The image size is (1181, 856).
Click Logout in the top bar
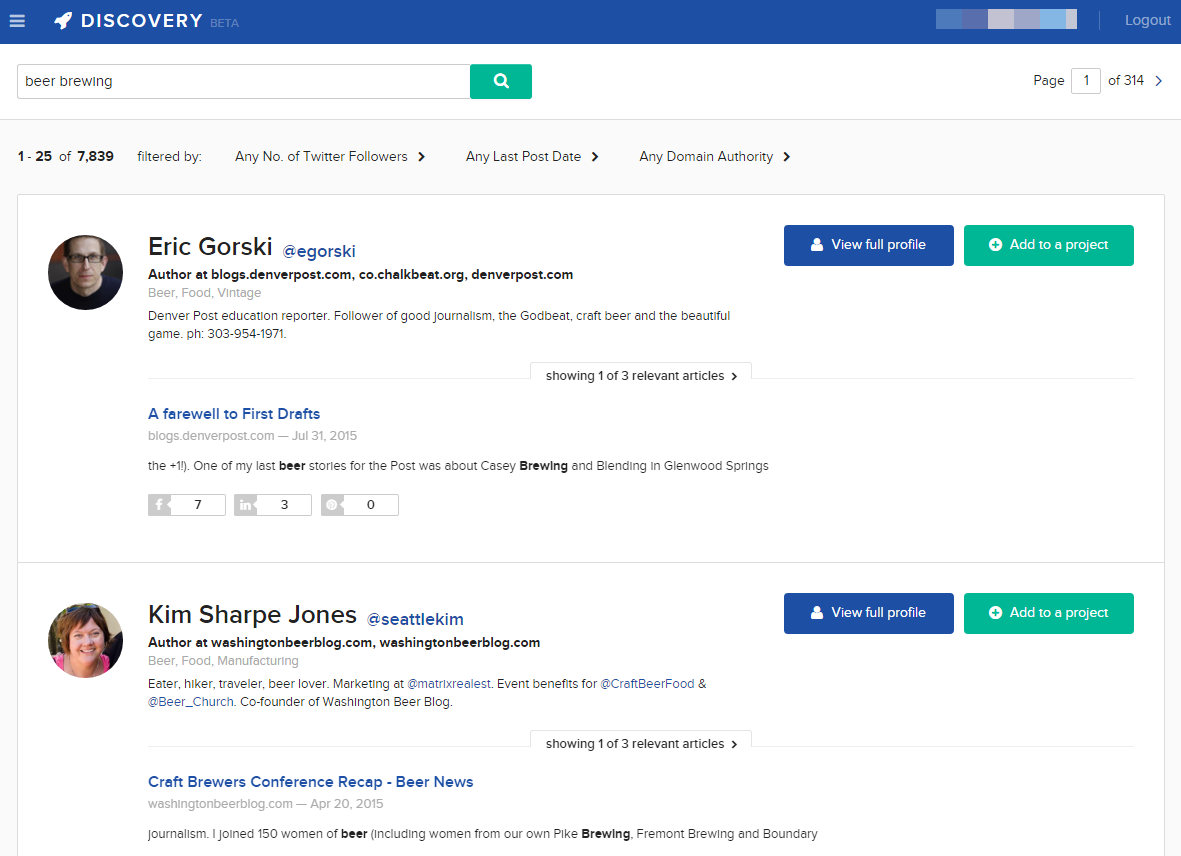pos(1147,21)
